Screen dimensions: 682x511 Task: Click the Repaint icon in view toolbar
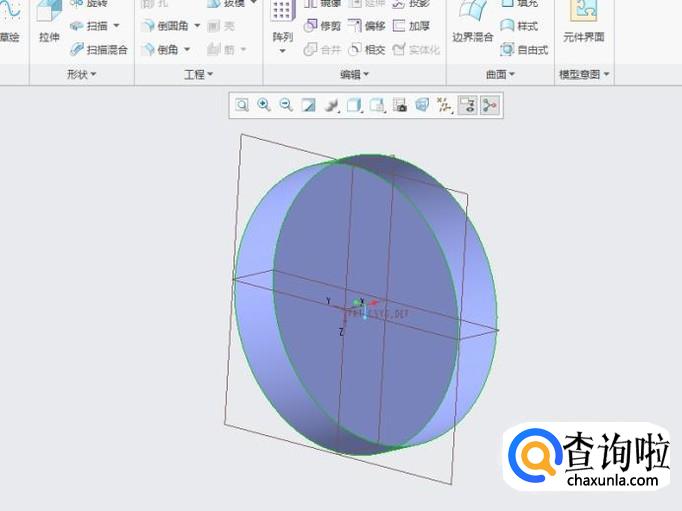[309, 105]
